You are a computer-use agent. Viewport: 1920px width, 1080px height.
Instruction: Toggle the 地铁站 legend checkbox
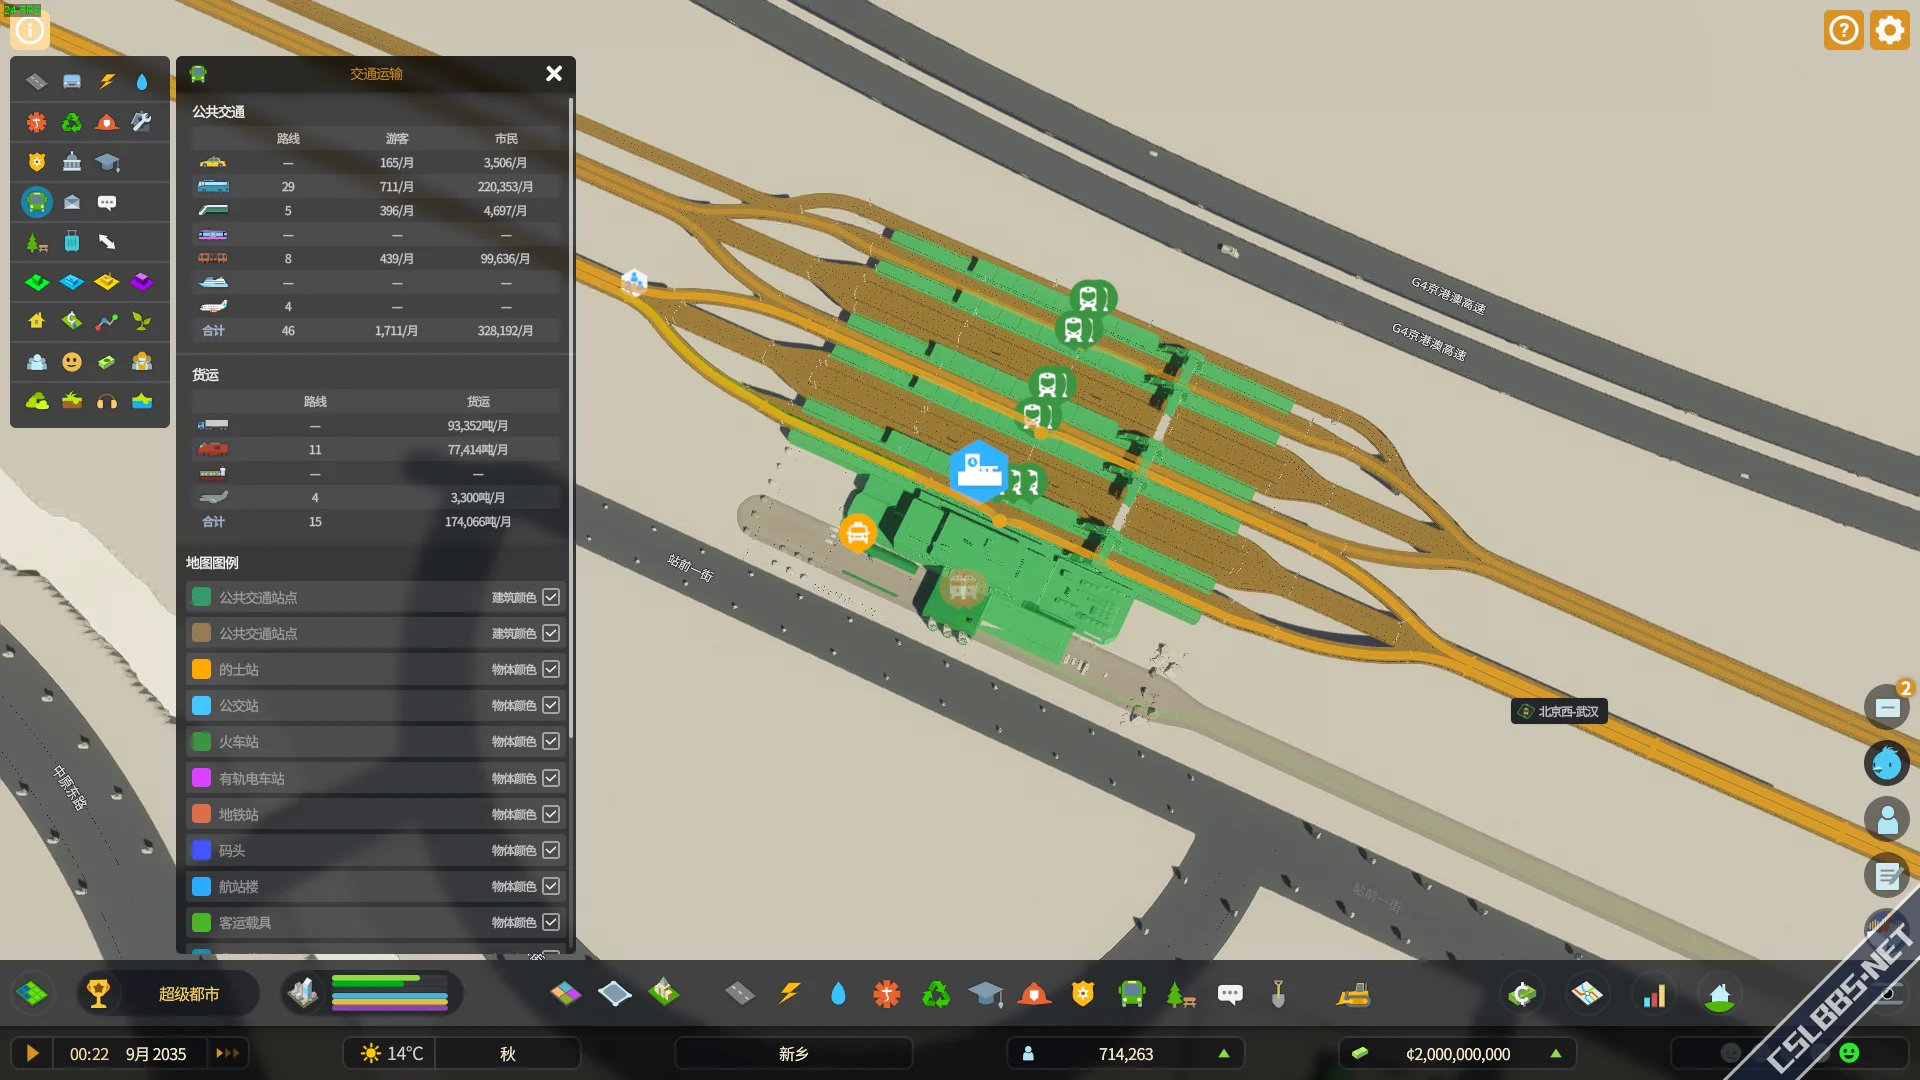(x=551, y=814)
